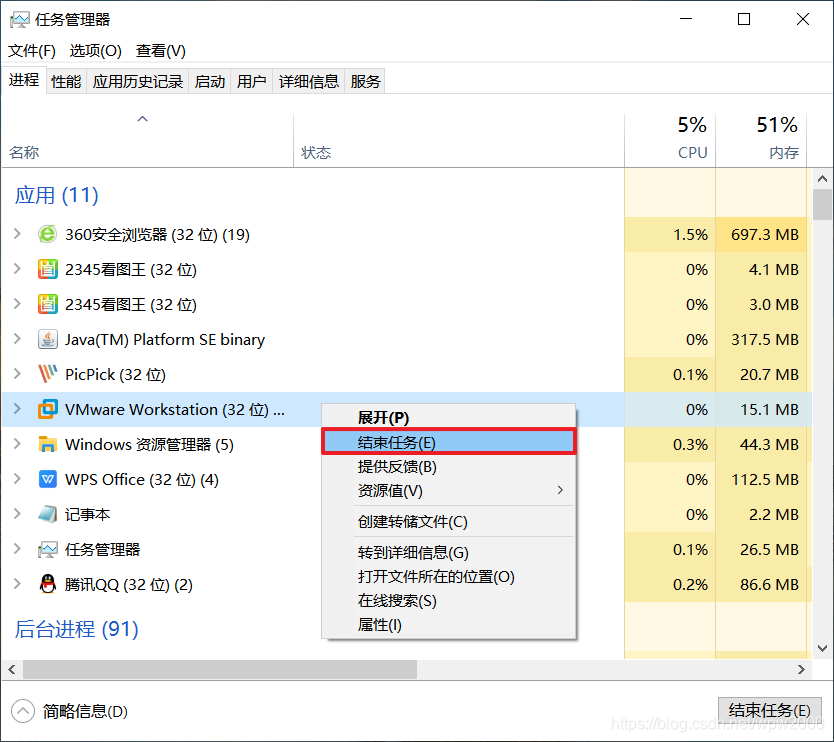Choose 打开文件所在的位置(O) in the context menu
Viewport: 834px width, 742px height.
[448, 577]
